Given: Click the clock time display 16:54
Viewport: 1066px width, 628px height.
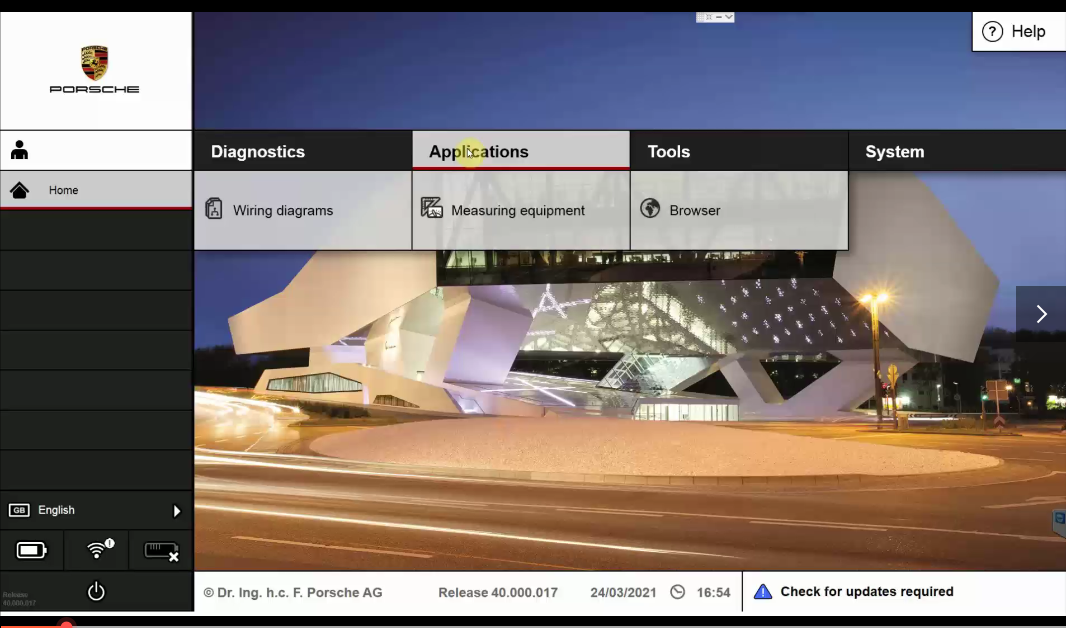Looking at the screenshot, I should (x=713, y=592).
